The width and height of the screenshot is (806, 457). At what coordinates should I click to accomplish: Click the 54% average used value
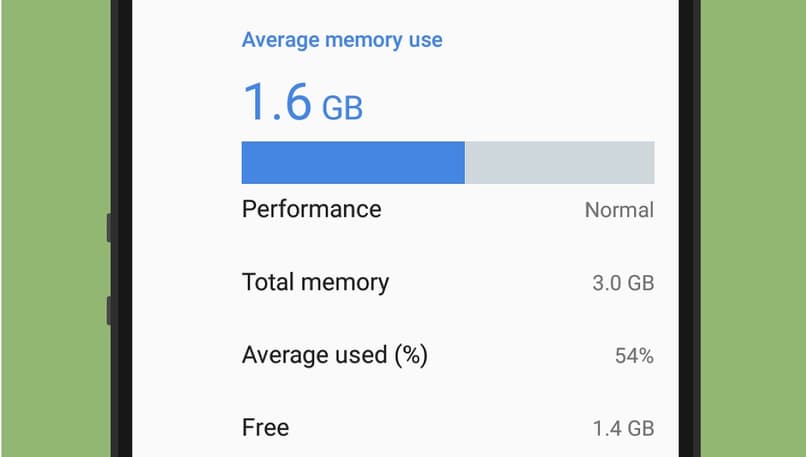pos(634,356)
